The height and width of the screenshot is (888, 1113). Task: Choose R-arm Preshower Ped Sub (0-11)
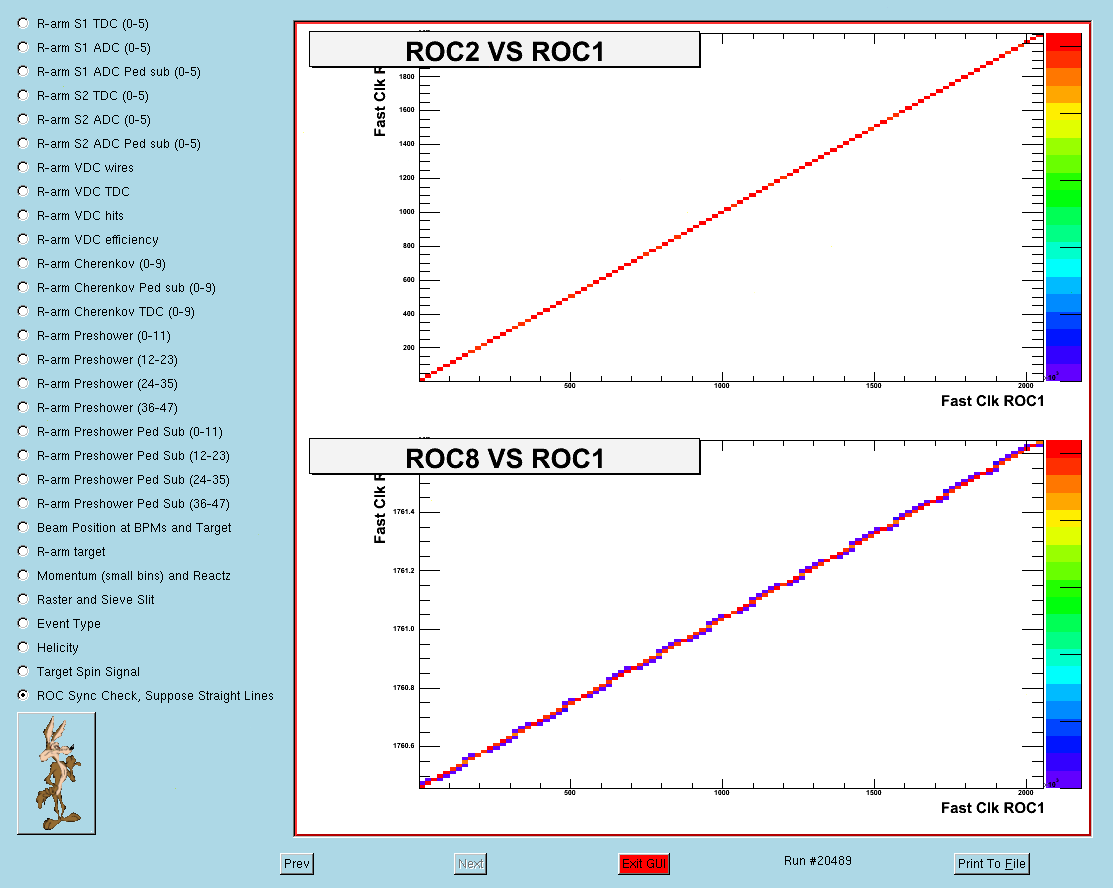23,432
